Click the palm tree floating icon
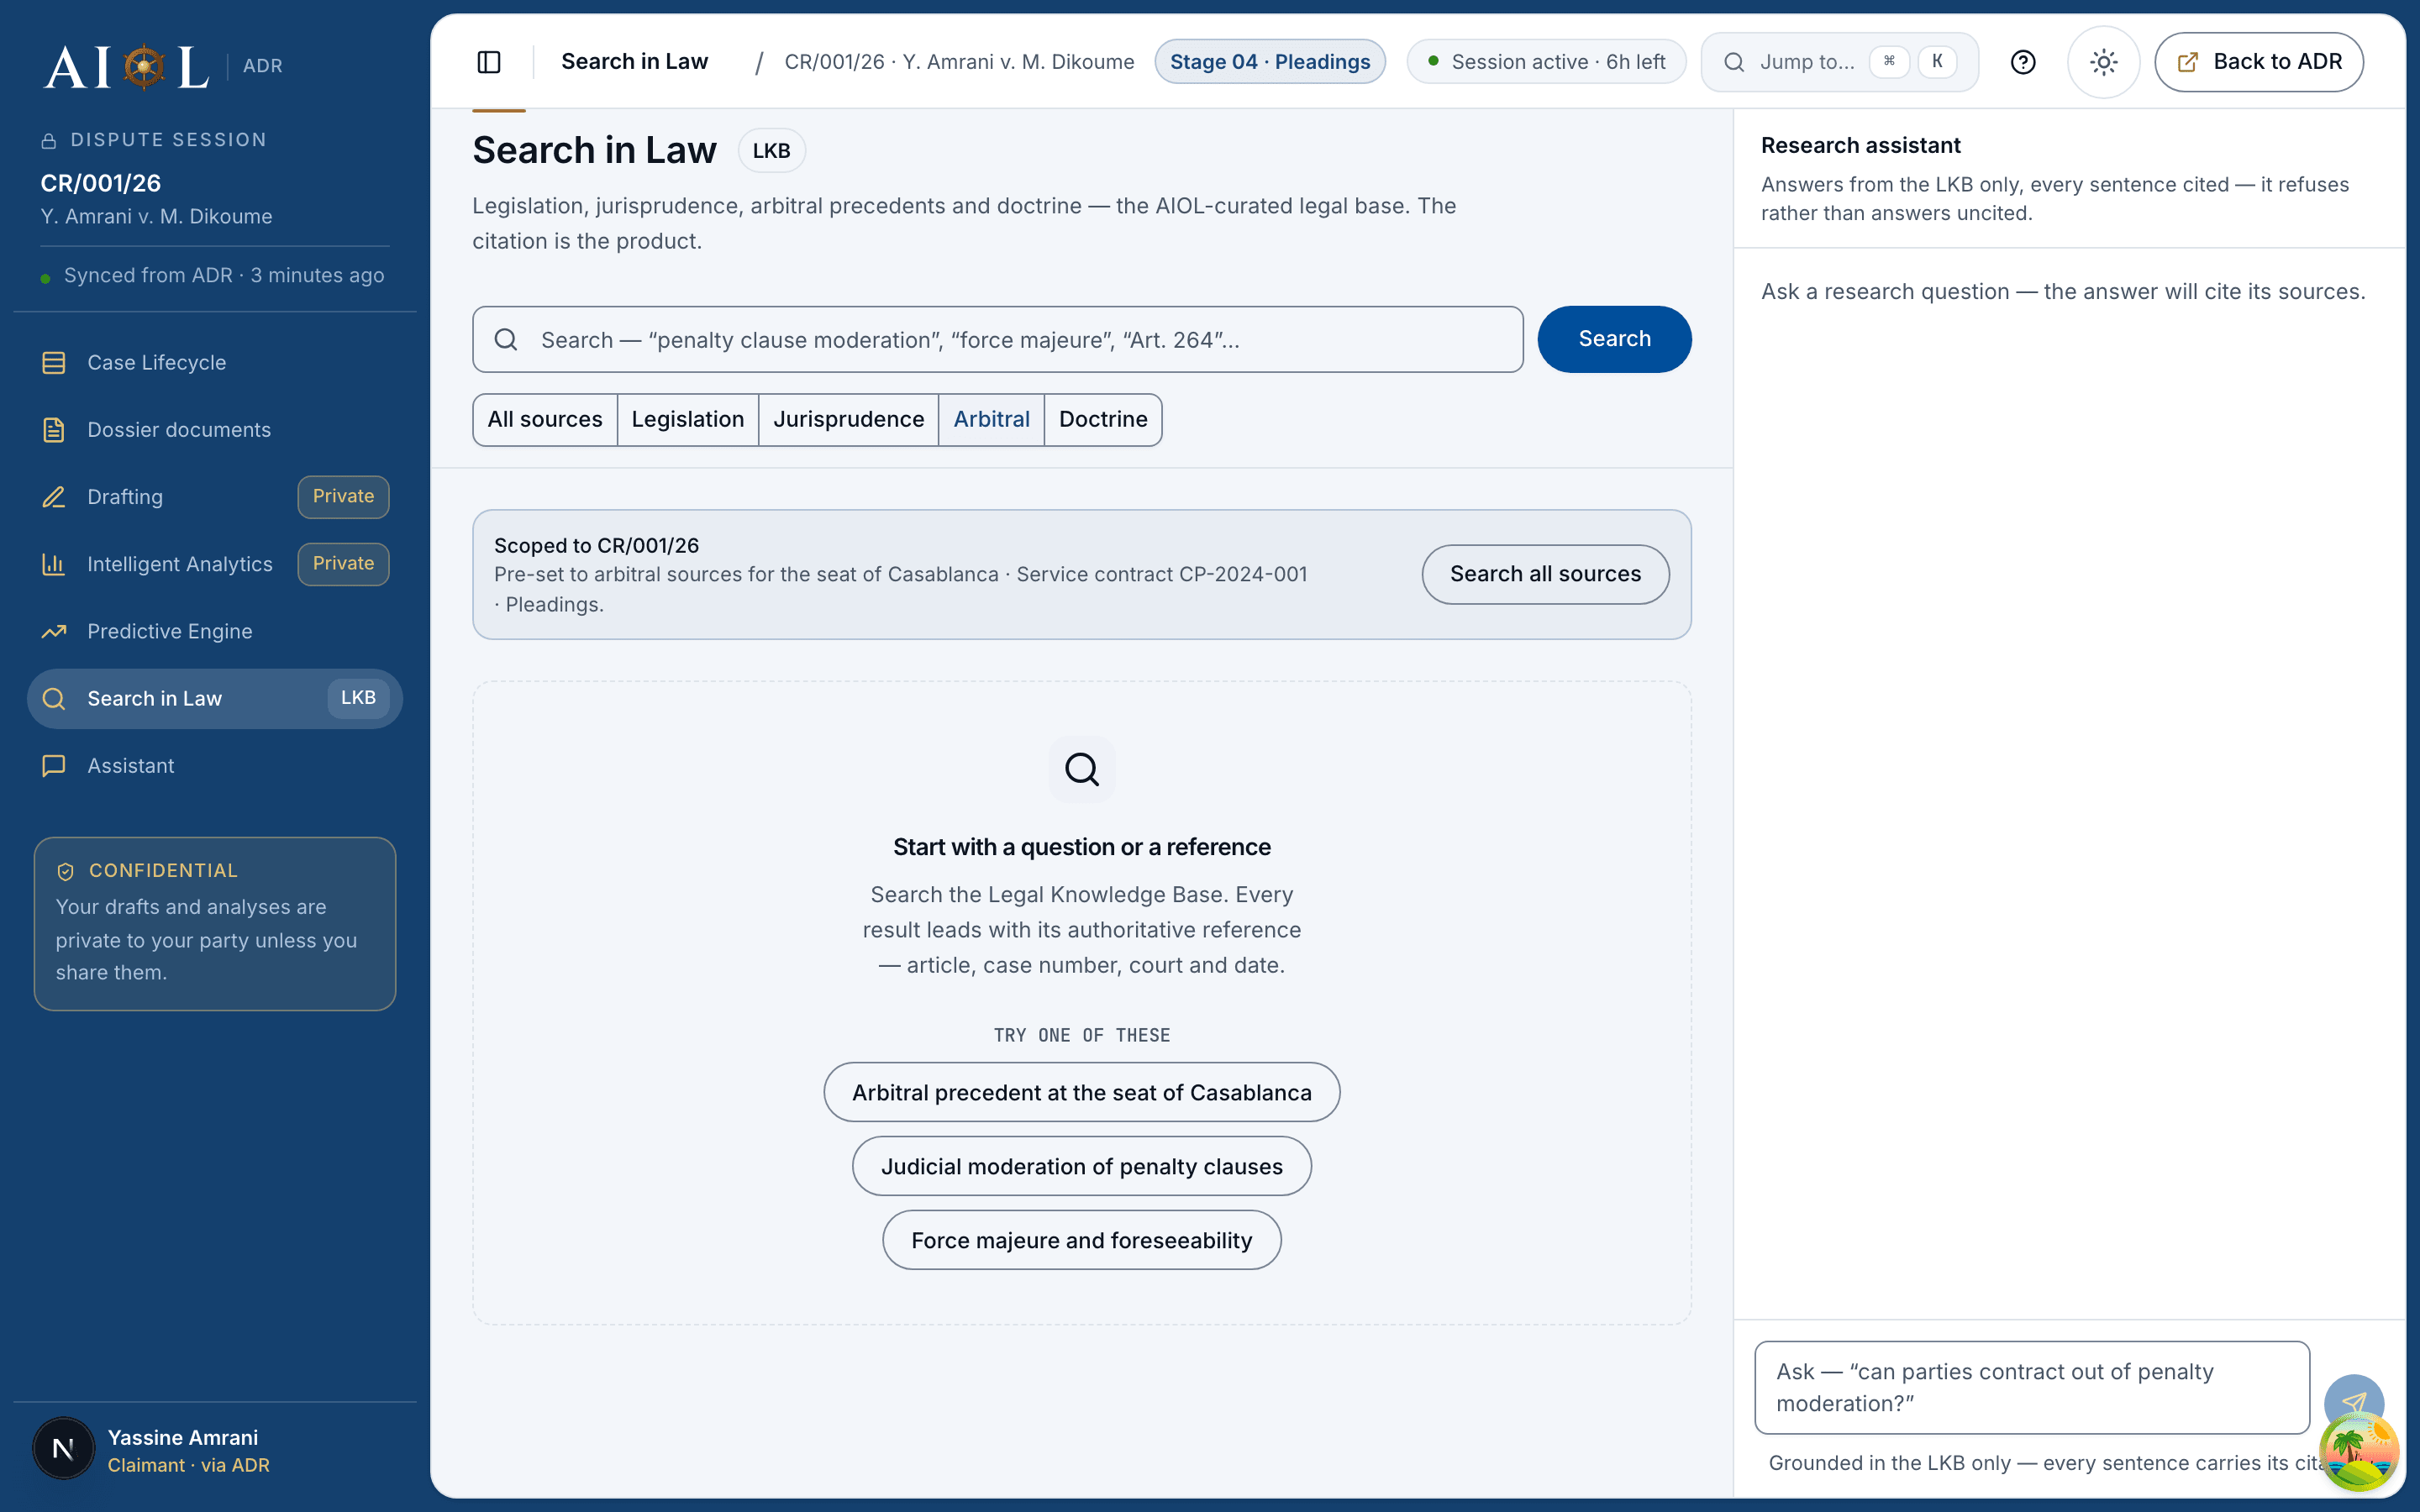This screenshot has height=1512, width=2420. 2359,1451
